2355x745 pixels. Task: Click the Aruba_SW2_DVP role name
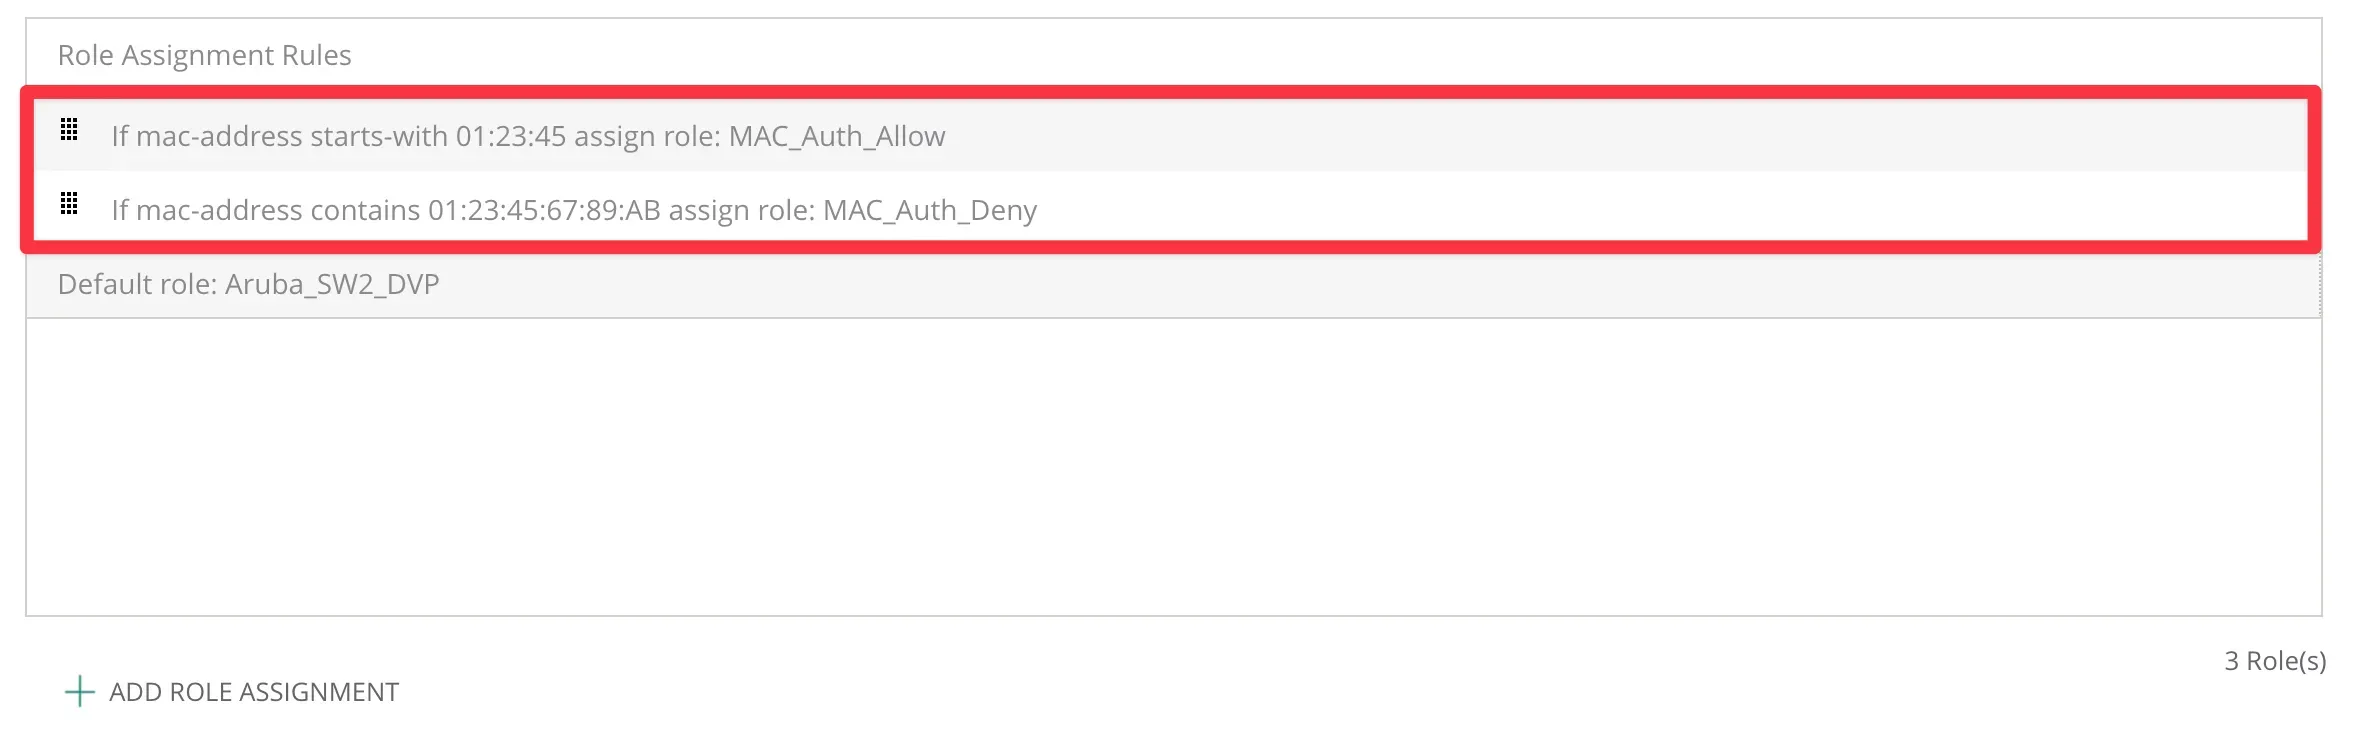click(x=332, y=285)
